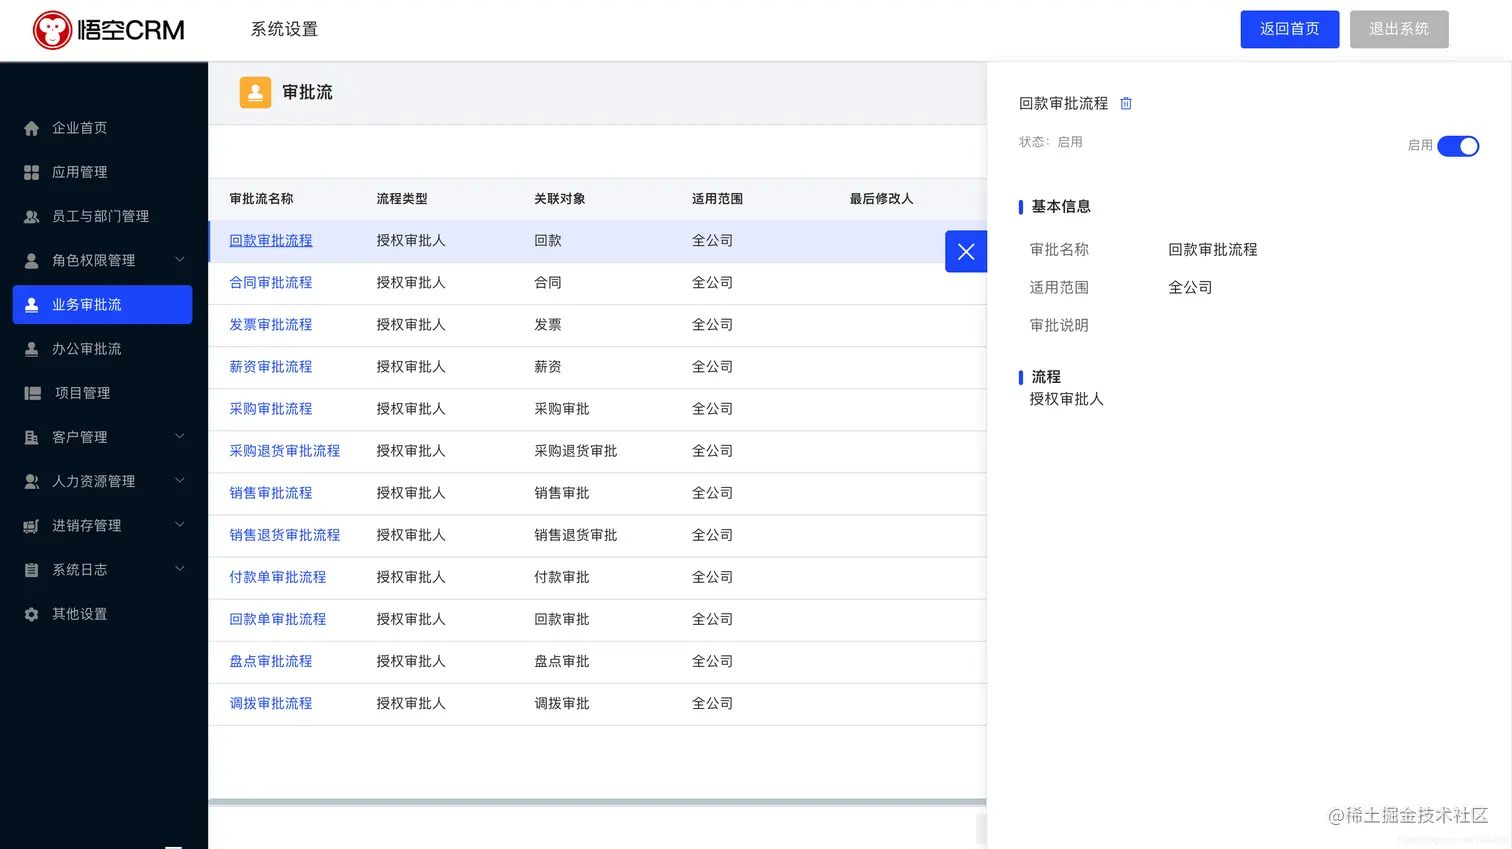Click the yellow 审批流 header icon

[255, 92]
